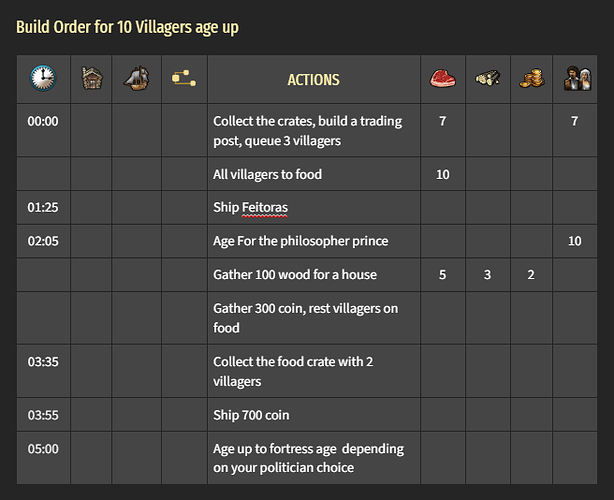This screenshot has width=614, height=500.
Task: Click the ACTIONS column header
Action: click(313, 79)
